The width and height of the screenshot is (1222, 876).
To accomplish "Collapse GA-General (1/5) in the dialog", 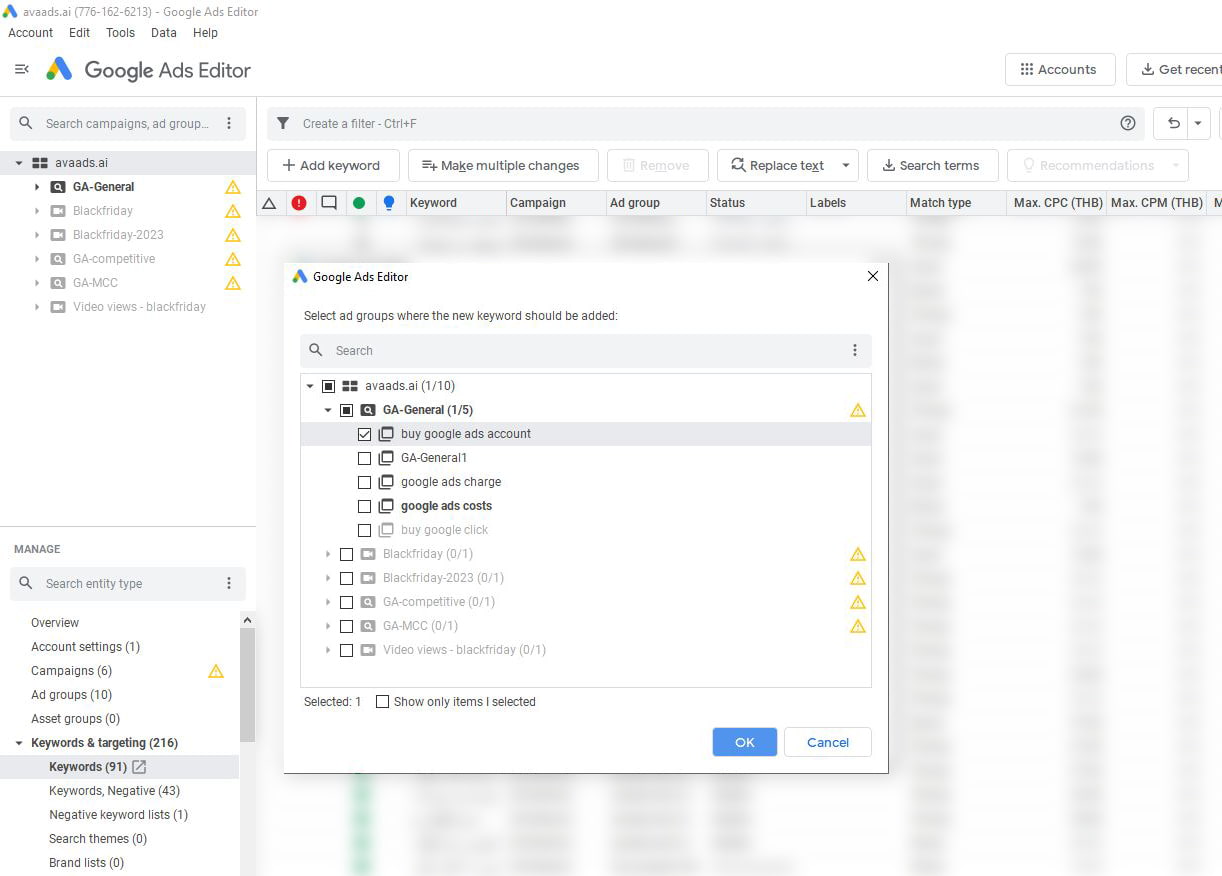I will click(328, 410).
